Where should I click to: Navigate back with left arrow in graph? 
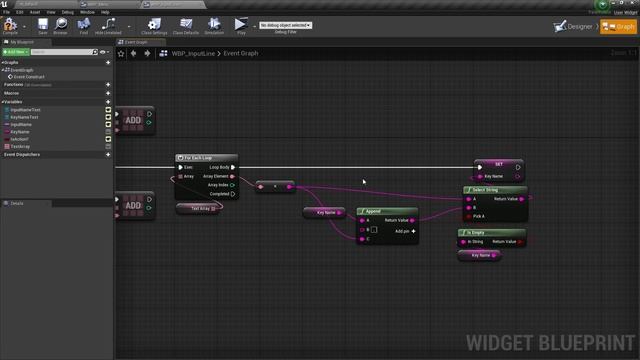(133, 53)
